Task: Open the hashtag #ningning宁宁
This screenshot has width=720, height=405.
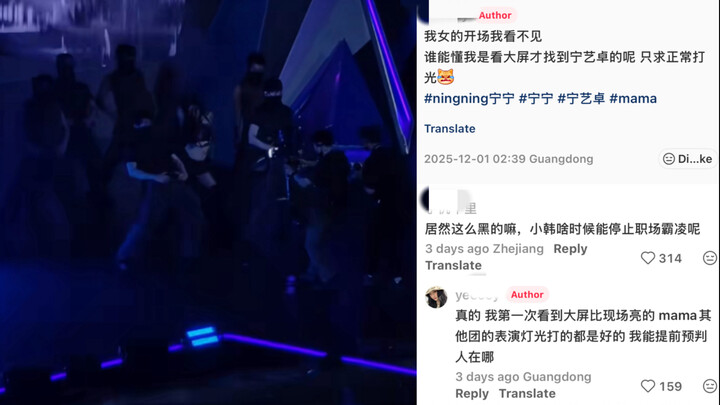Action: point(469,98)
